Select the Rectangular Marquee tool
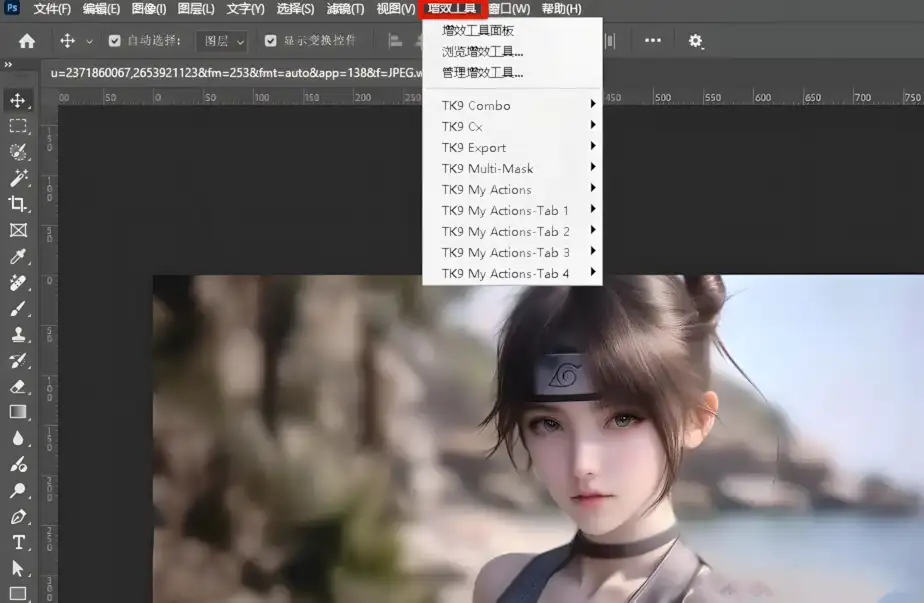The image size is (924, 603). [18, 126]
